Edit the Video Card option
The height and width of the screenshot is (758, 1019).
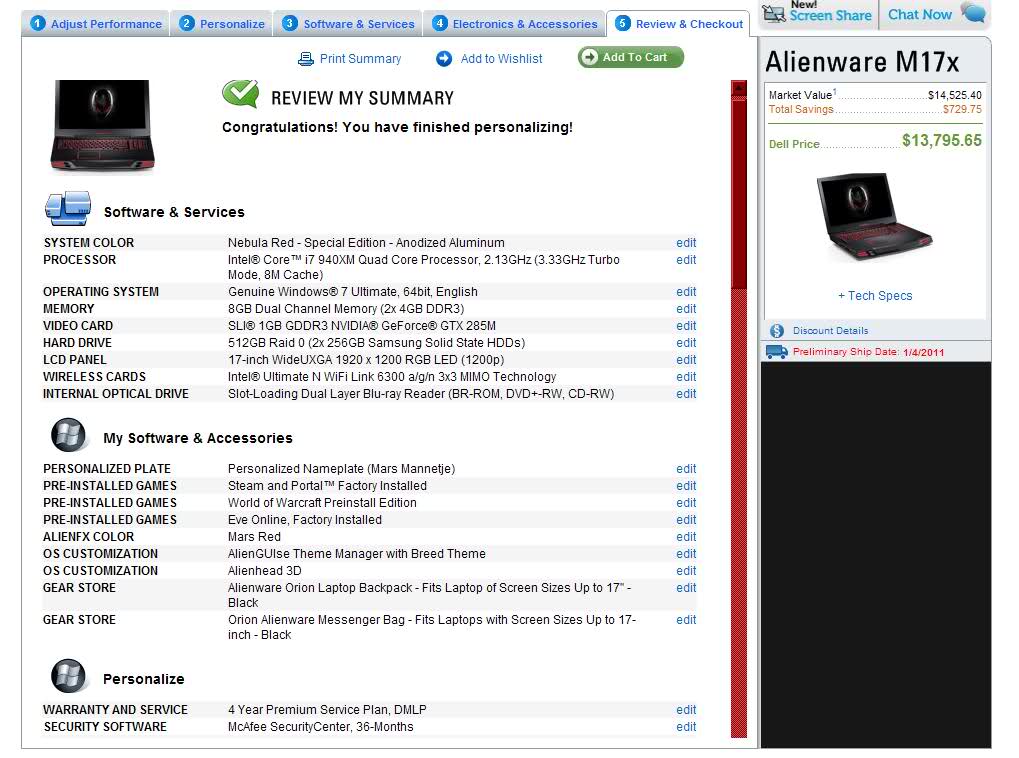click(x=686, y=326)
